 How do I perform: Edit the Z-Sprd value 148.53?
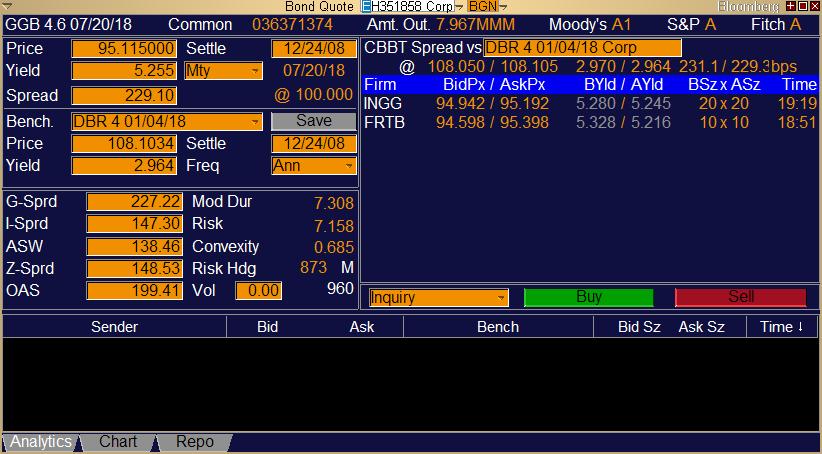135,268
